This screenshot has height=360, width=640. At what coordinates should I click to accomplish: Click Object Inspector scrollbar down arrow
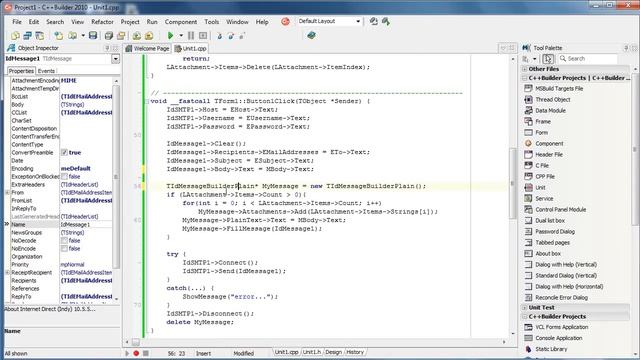[x=116, y=299]
